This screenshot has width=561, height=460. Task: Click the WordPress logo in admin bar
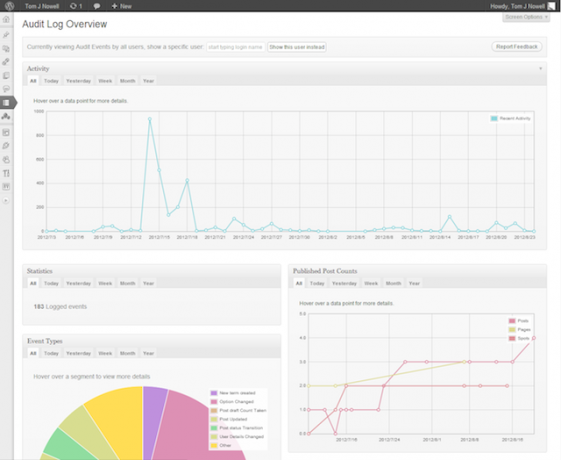(10, 6)
